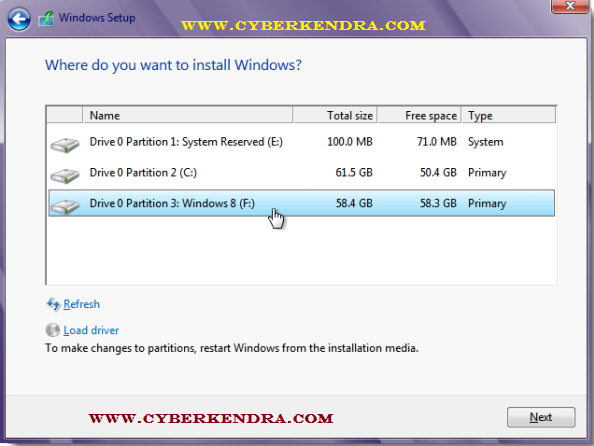Sort by the Total size column header
The width and height of the screenshot is (594, 446).
point(335,115)
